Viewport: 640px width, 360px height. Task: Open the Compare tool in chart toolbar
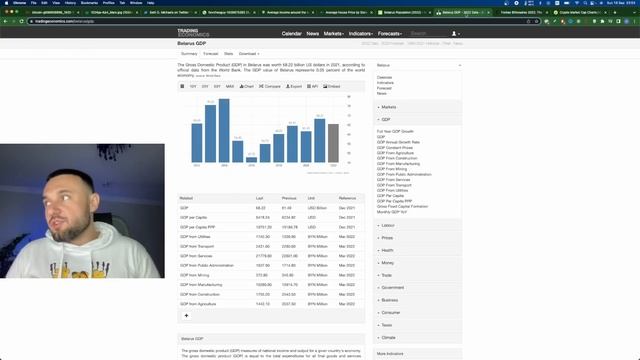[x=269, y=87]
